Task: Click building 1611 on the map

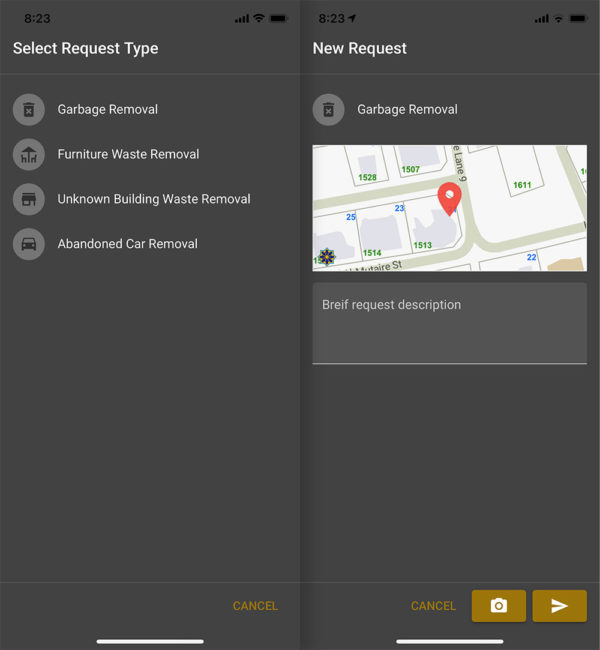Action: coord(522,185)
